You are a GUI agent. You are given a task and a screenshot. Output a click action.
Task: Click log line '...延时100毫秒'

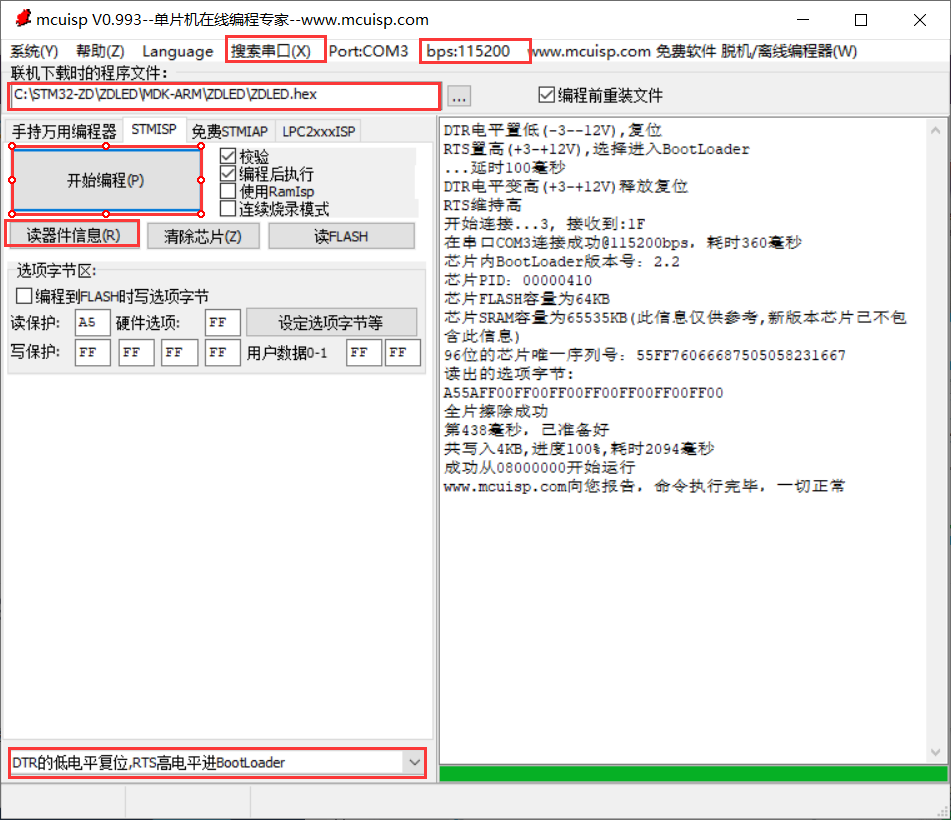[x=505, y=167]
